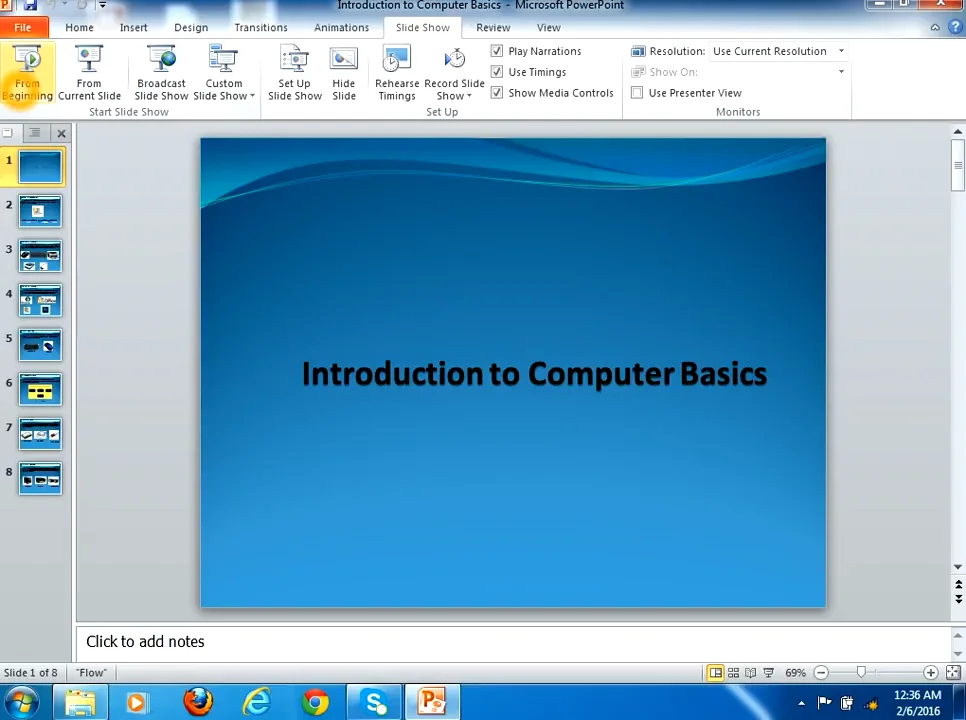Click Hide Slide button
966x720 pixels.
pos(344,73)
